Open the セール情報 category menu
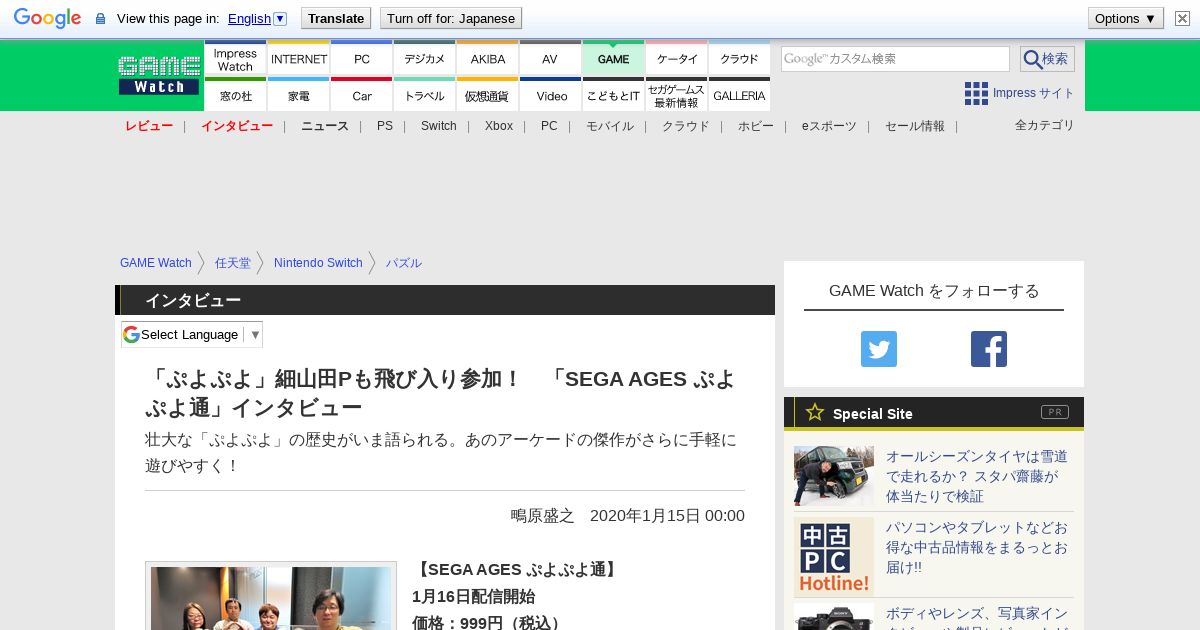Image resolution: width=1200 pixels, height=630 pixels. 915,126
